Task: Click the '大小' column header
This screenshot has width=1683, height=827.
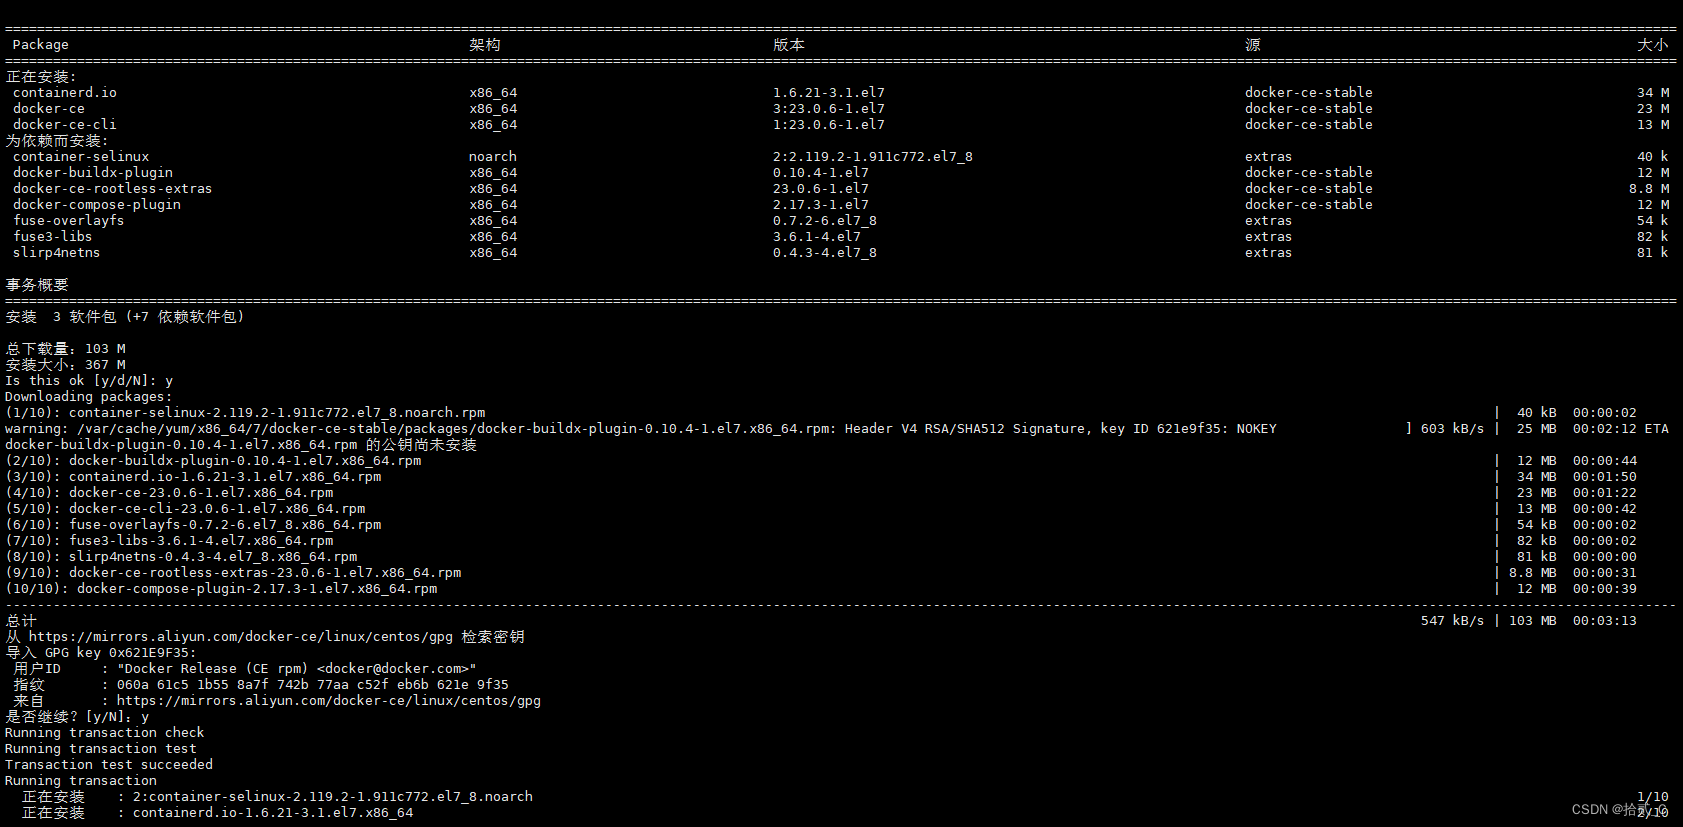Action: tap(1653, 45)
